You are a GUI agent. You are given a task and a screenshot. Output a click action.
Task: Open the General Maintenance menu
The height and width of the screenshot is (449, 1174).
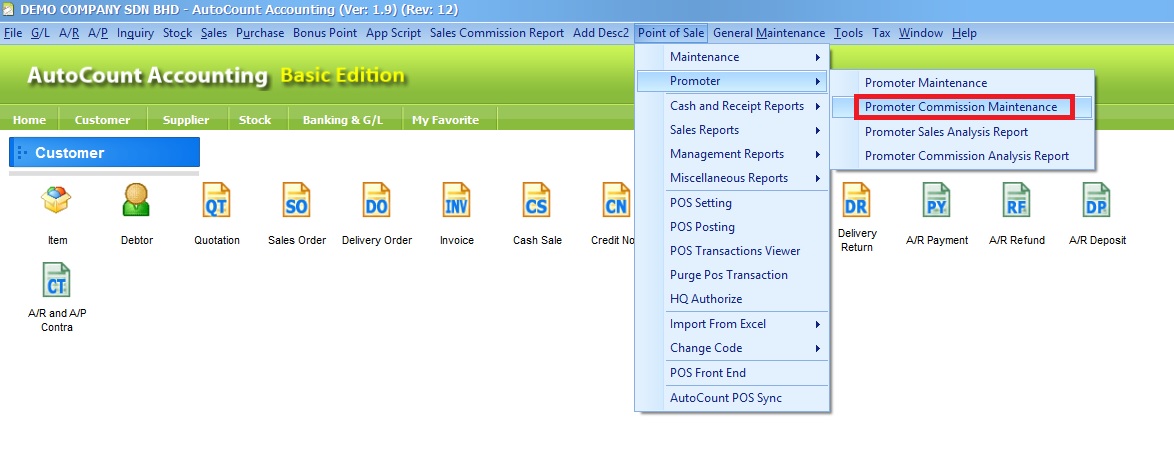[768, 33]
